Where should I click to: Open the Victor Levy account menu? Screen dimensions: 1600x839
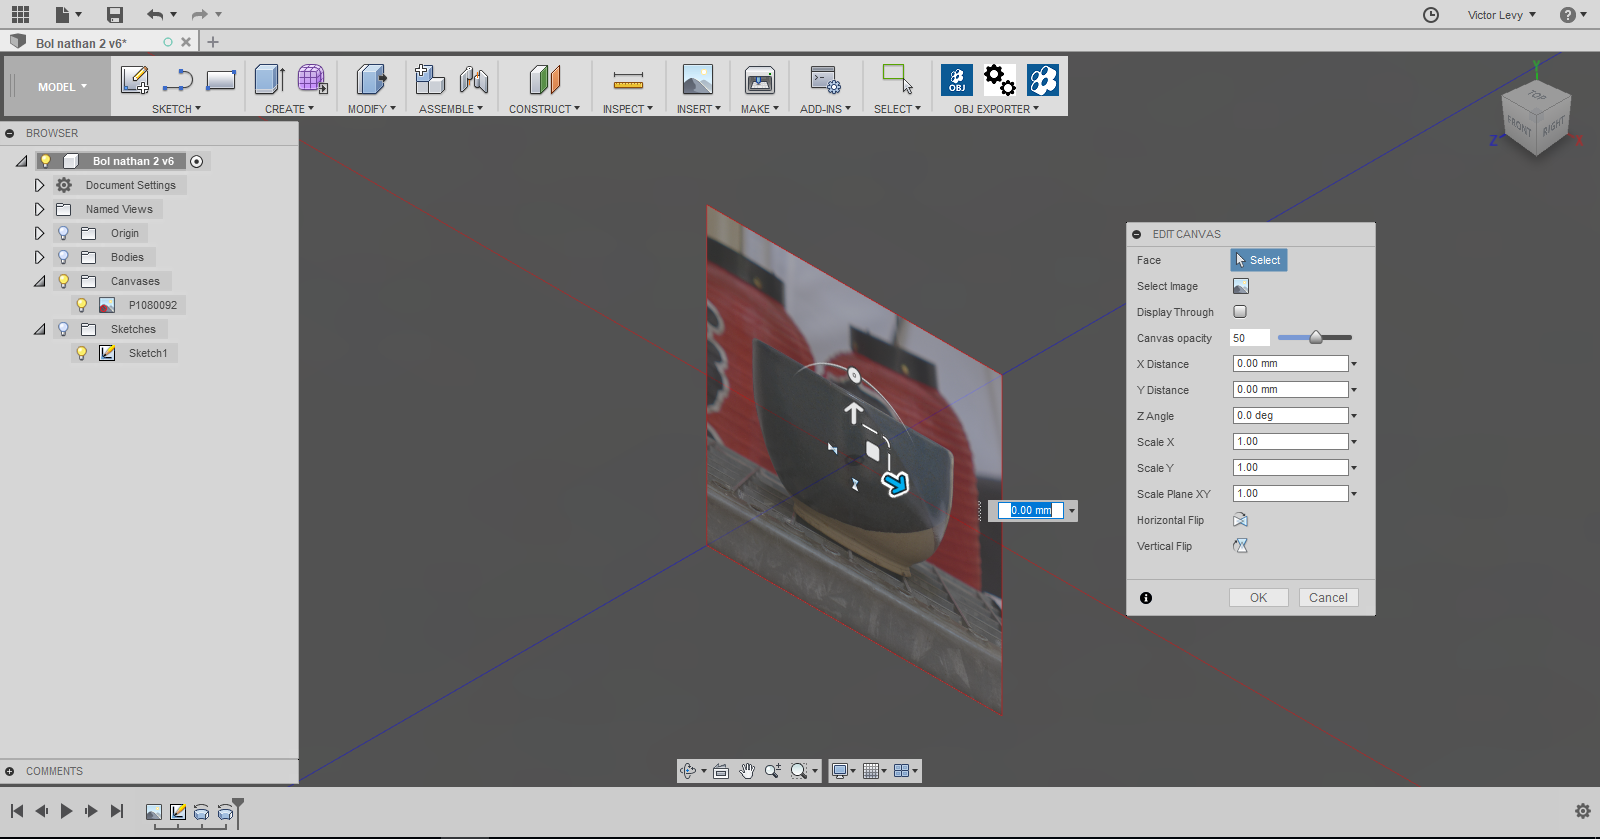pos(1501,15)
